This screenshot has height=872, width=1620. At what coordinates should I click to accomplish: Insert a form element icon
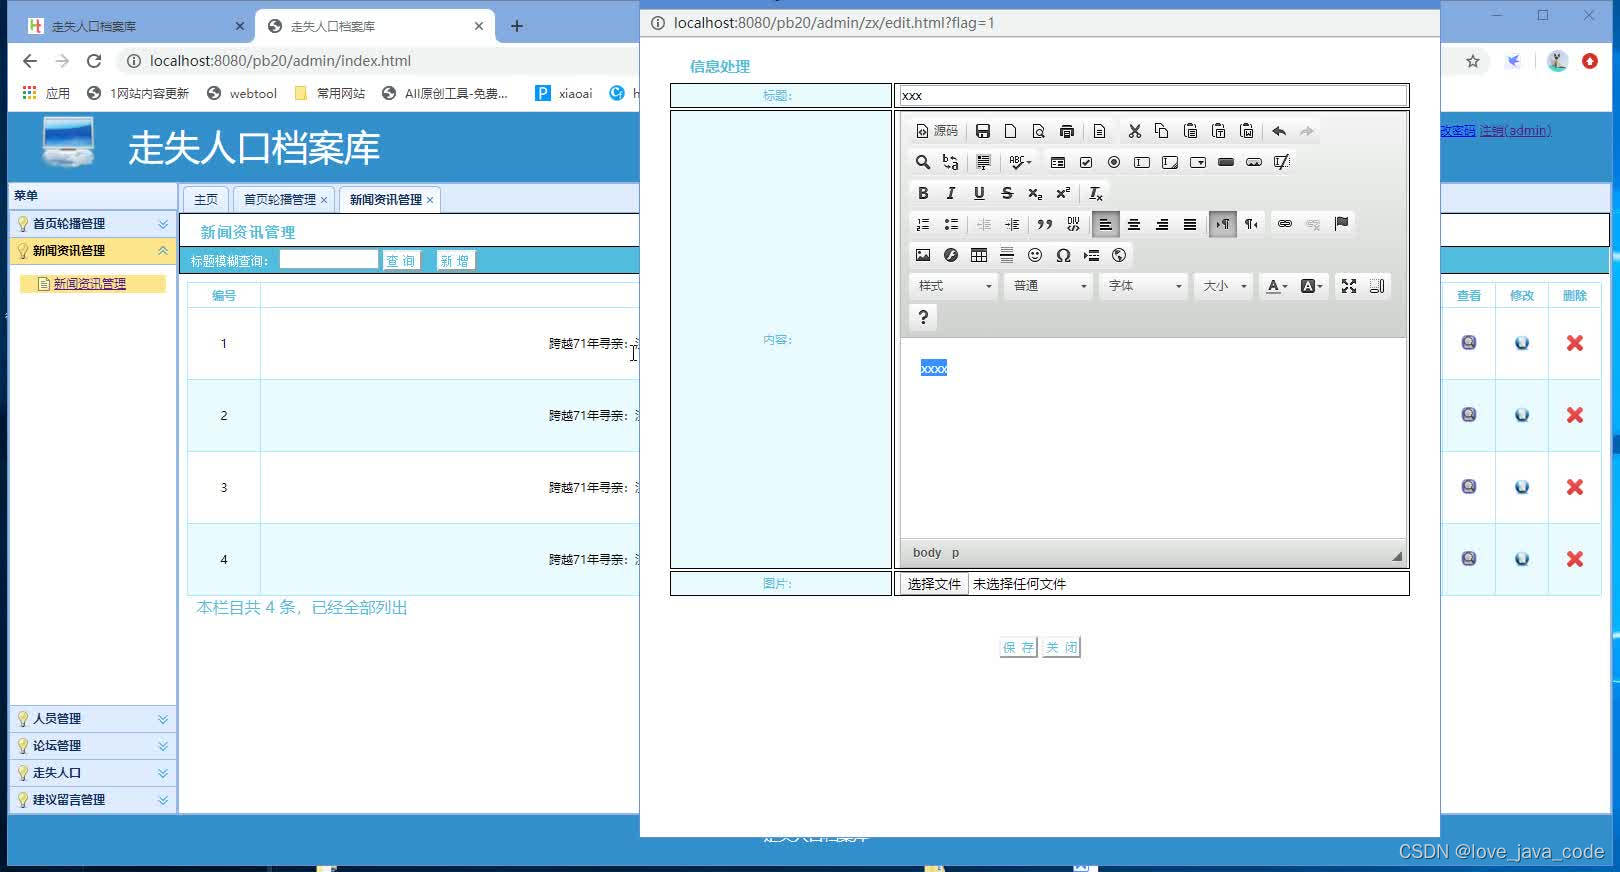1058,162
